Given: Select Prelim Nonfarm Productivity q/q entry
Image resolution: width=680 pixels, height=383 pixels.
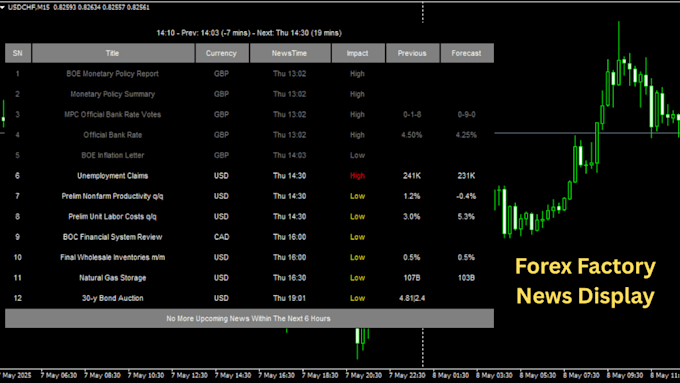Looking at the screenshot, I should pos(249,196).
